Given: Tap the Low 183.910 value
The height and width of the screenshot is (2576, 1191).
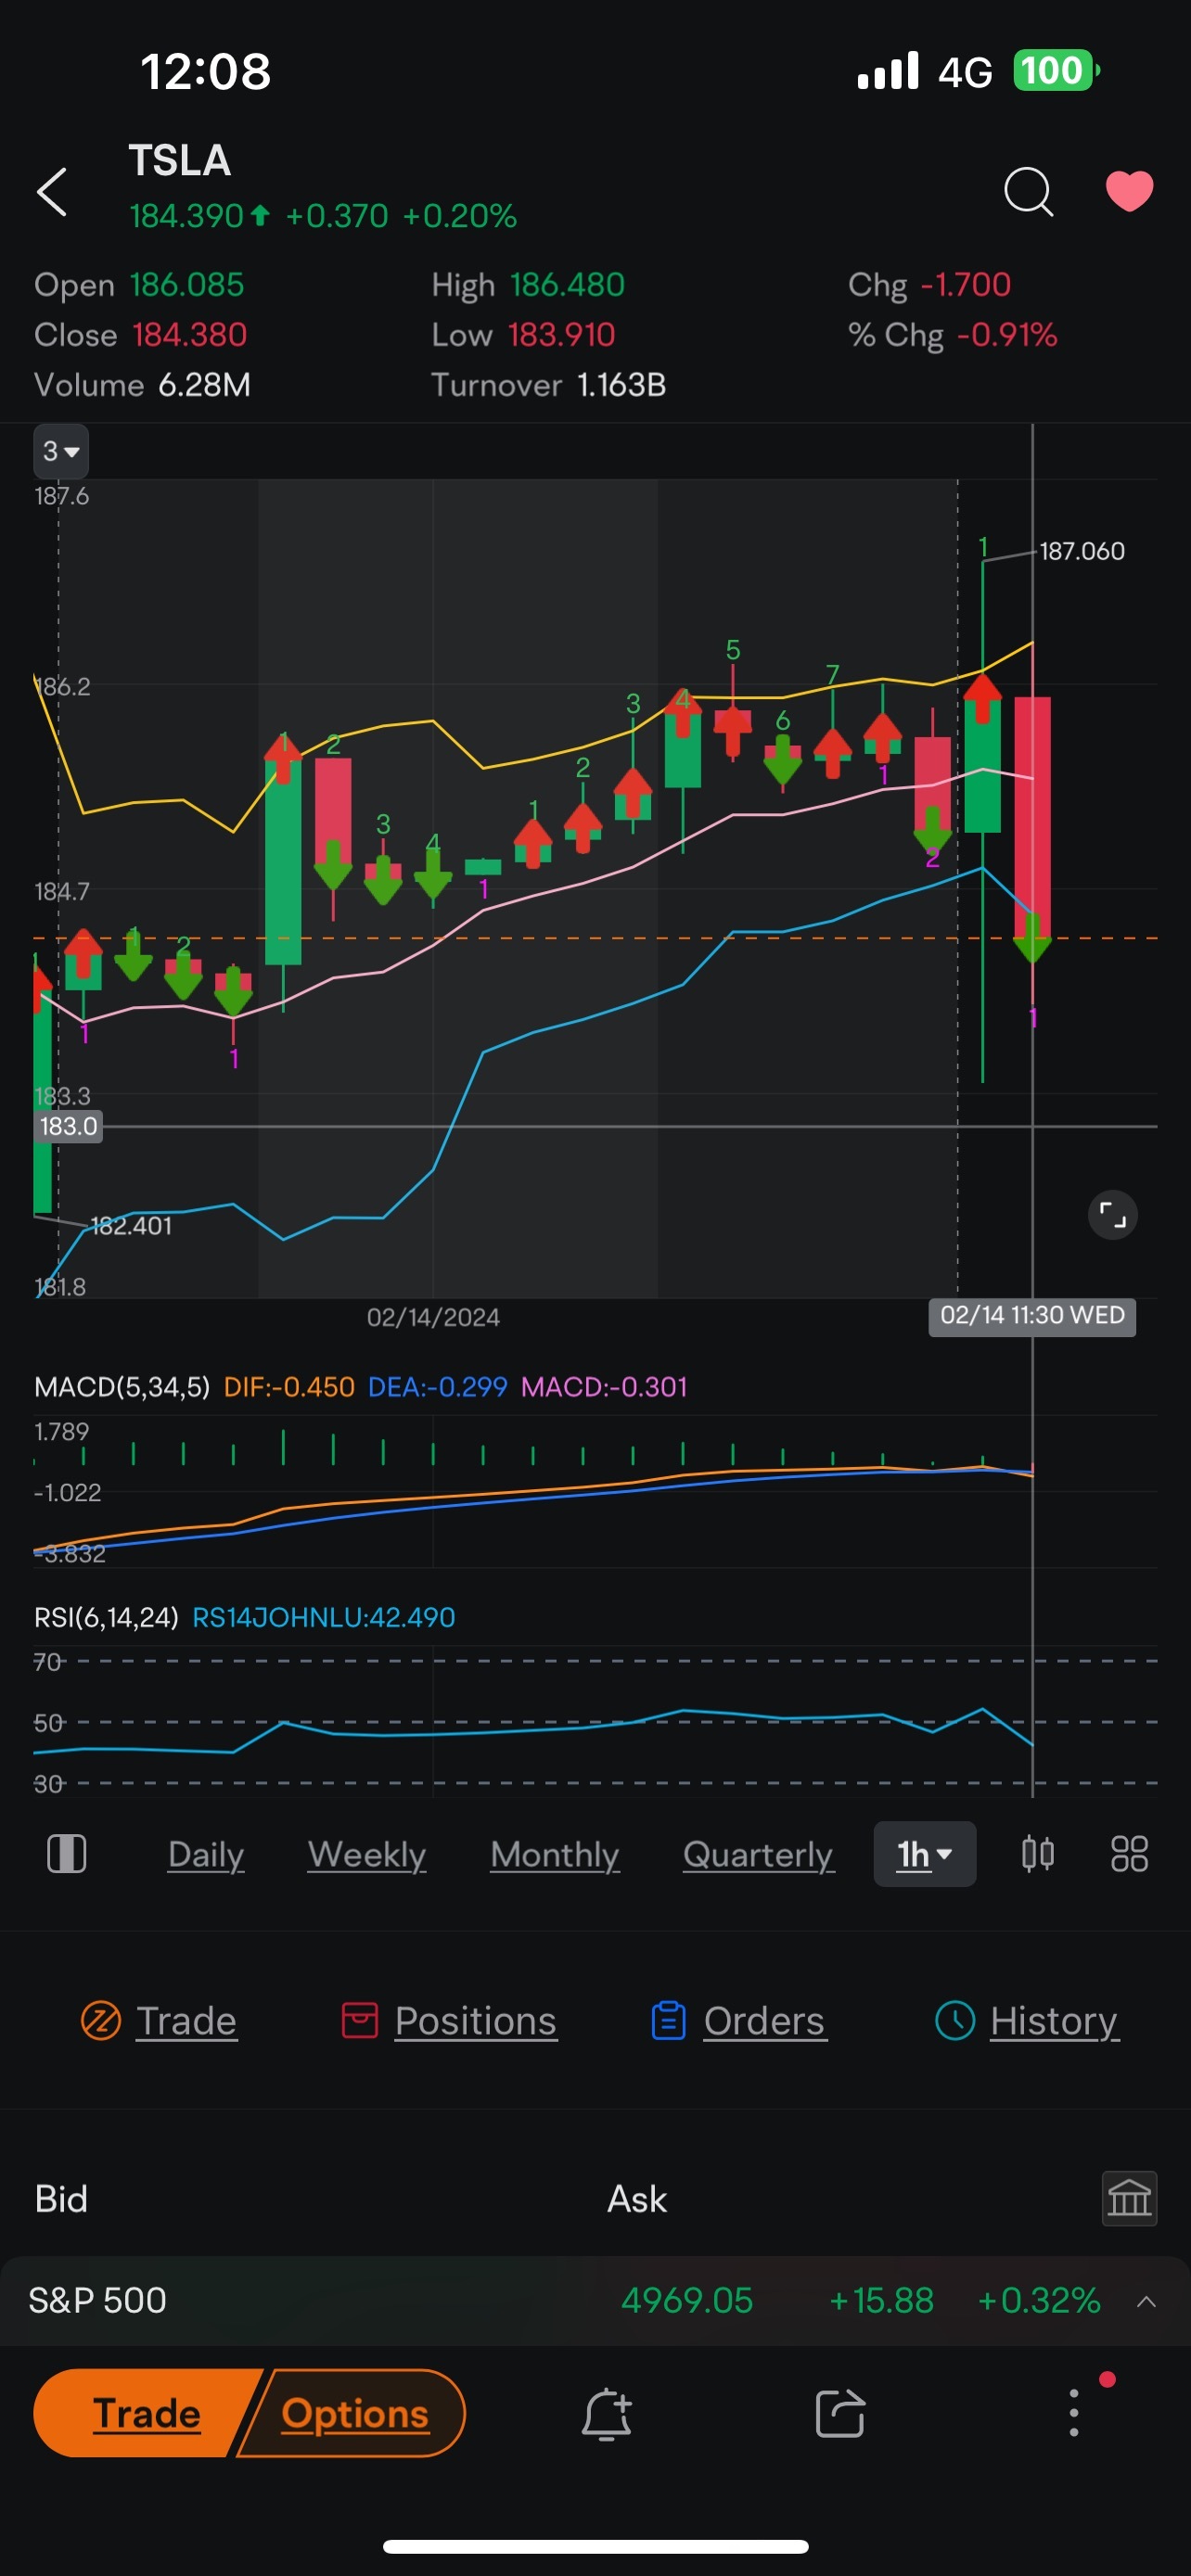Looking at the screenshot, I should point(561,335).
